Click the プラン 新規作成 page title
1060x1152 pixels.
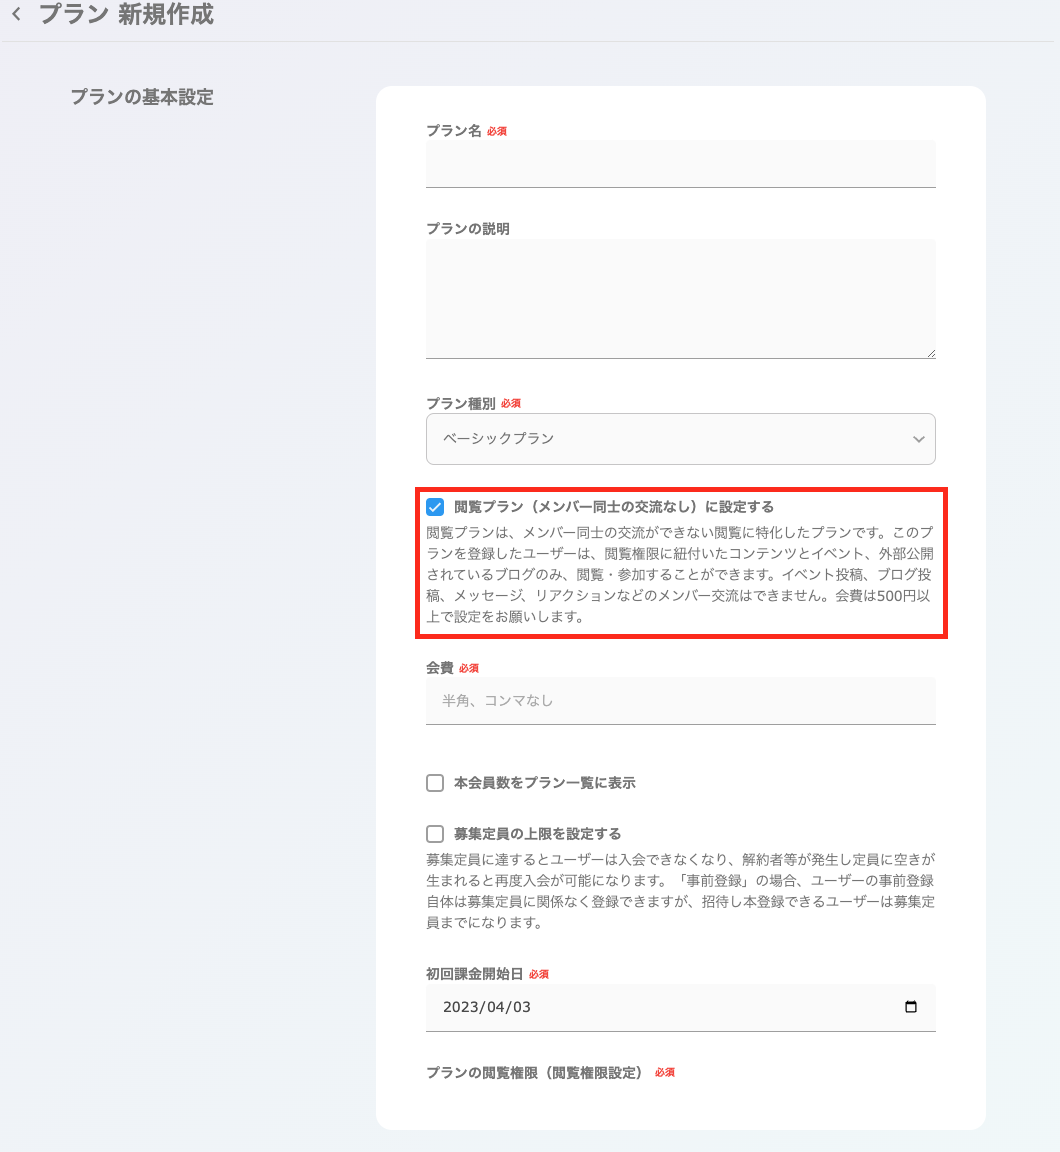(126, 15)
